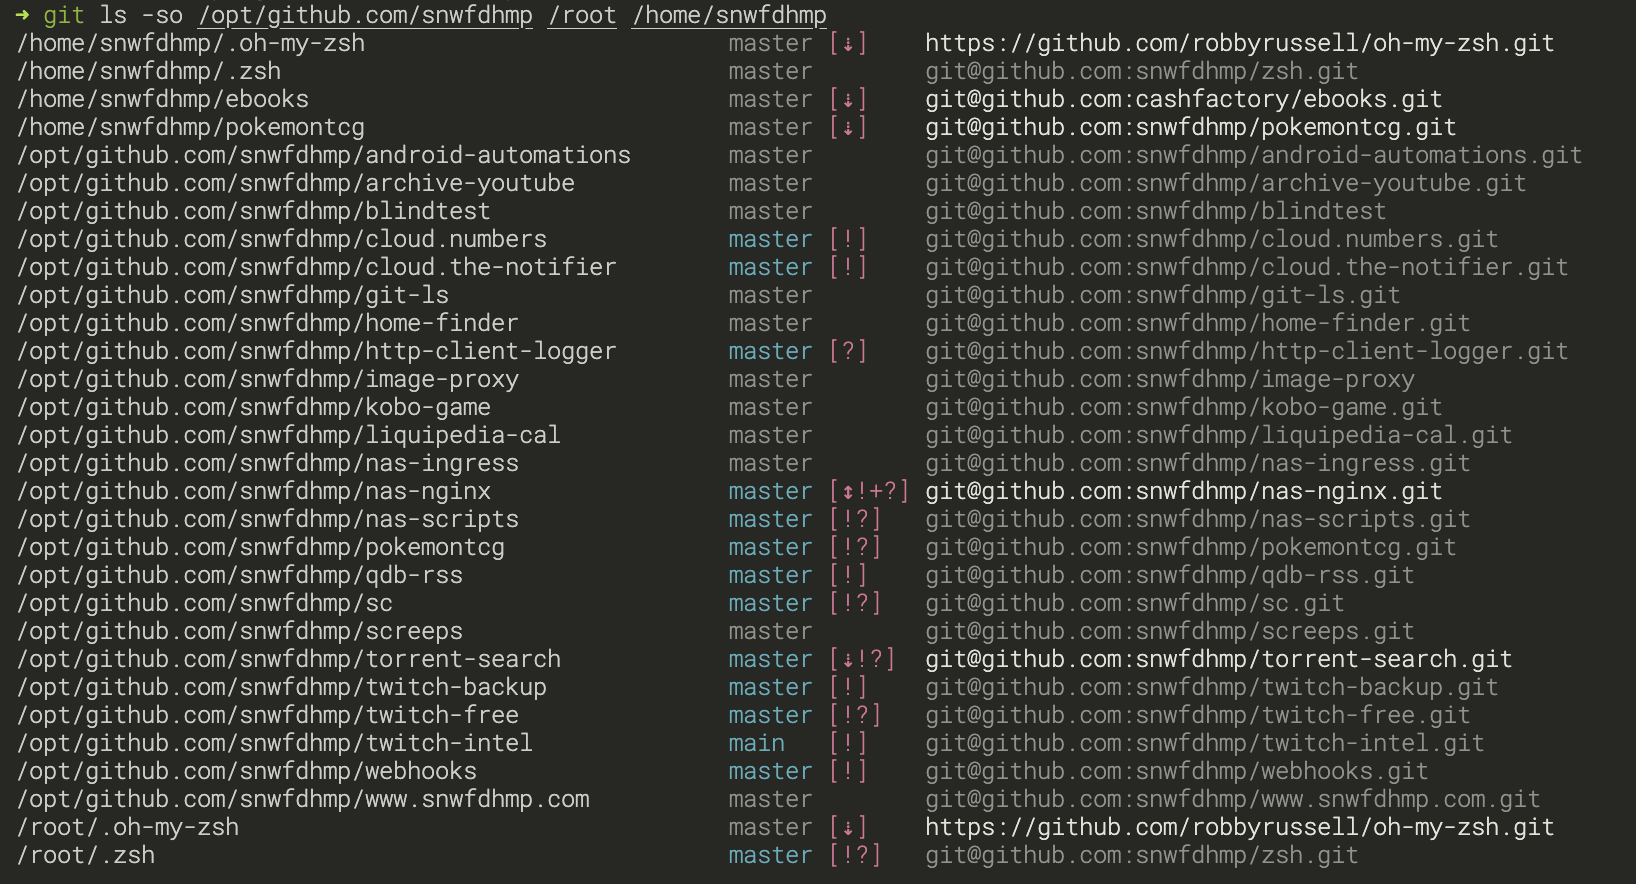Click the nas-ingress repository path
1636x884 pixels.
[x=268, y=464]
